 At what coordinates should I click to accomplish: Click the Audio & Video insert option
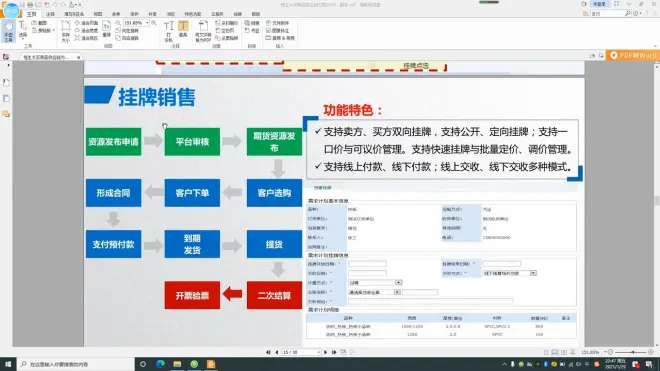pyautogui.click(x=280, y=38)
